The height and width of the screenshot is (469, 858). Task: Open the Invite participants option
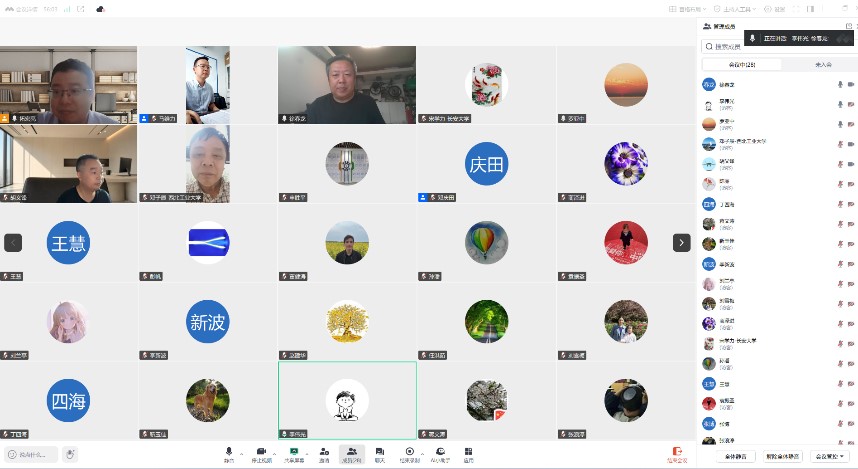coord(324,451)
